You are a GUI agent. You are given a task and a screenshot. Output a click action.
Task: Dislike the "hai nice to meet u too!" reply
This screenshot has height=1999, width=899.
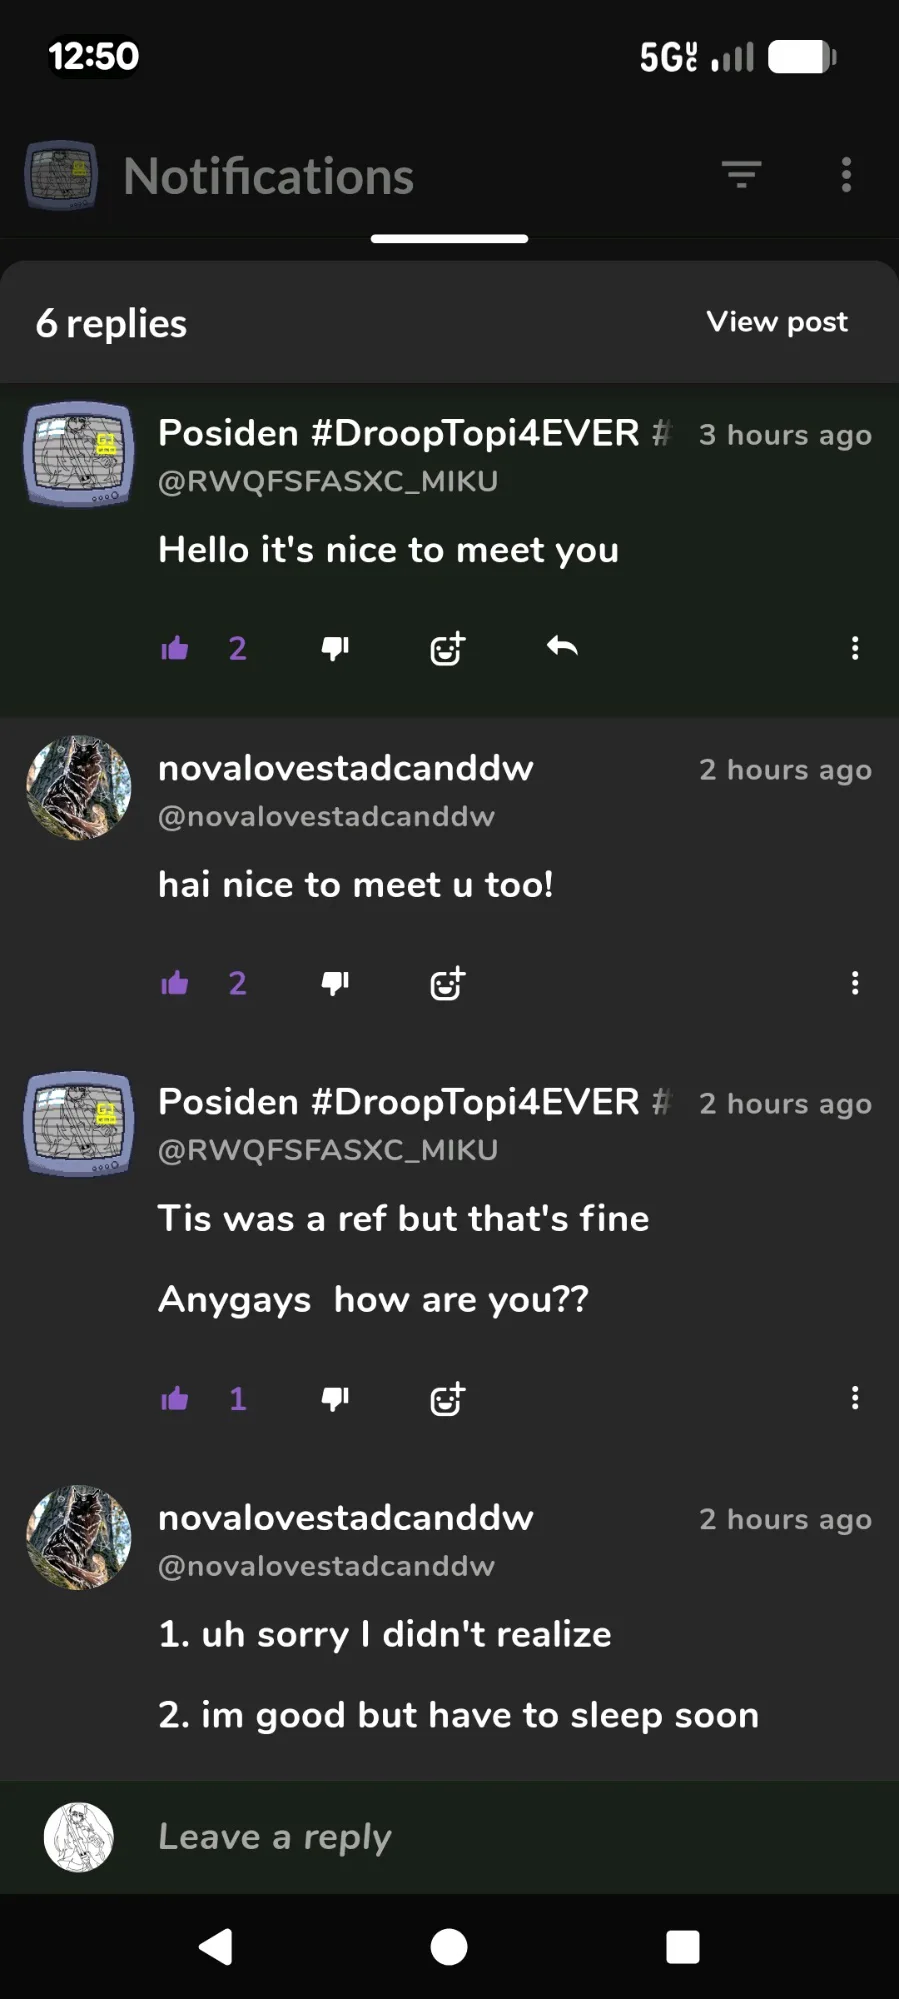[335, 984]
